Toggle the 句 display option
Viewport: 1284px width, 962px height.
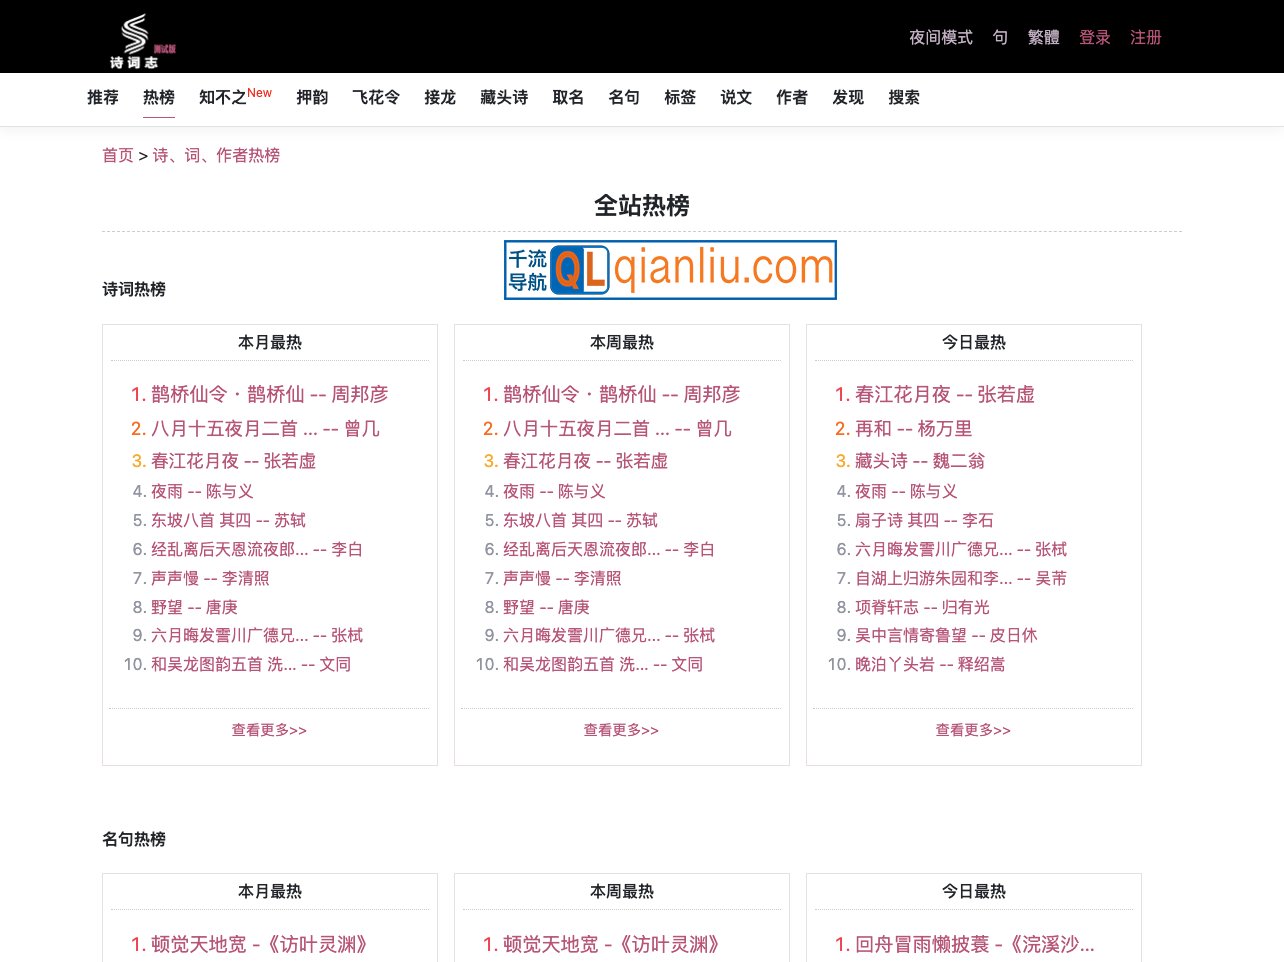(999, 37)
